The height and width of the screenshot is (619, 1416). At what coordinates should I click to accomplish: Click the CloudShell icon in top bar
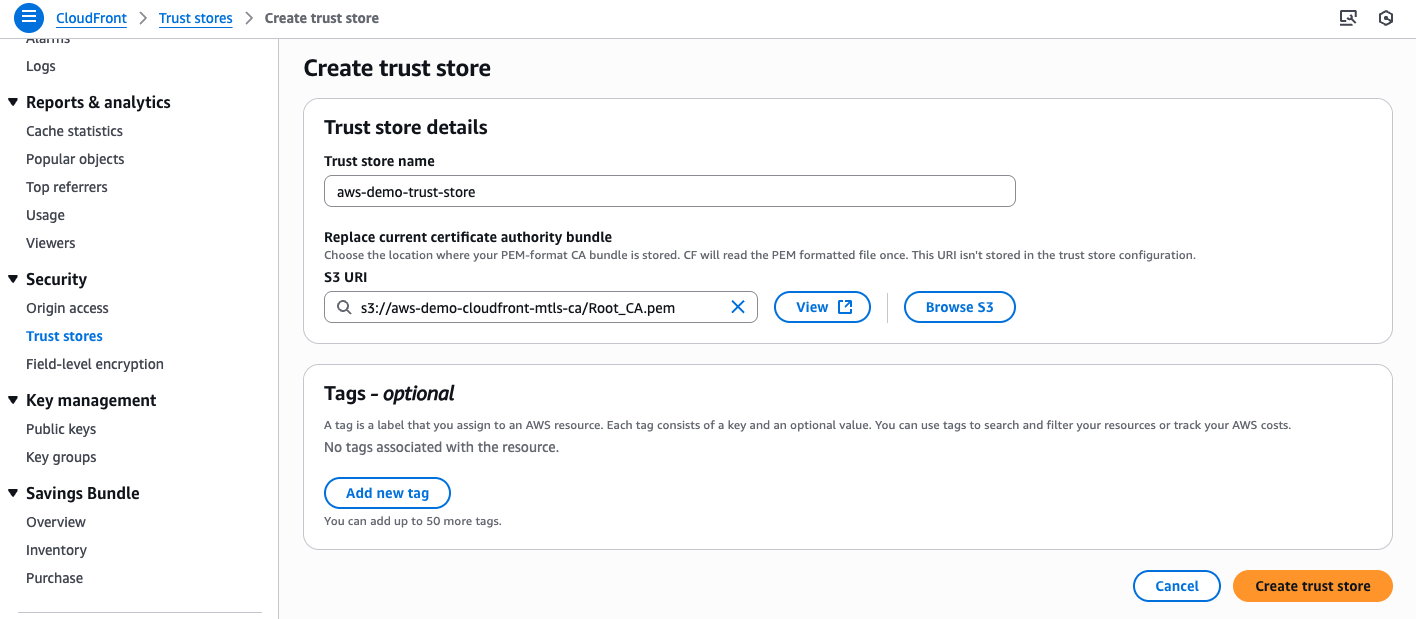click(x=1348, y=18)
